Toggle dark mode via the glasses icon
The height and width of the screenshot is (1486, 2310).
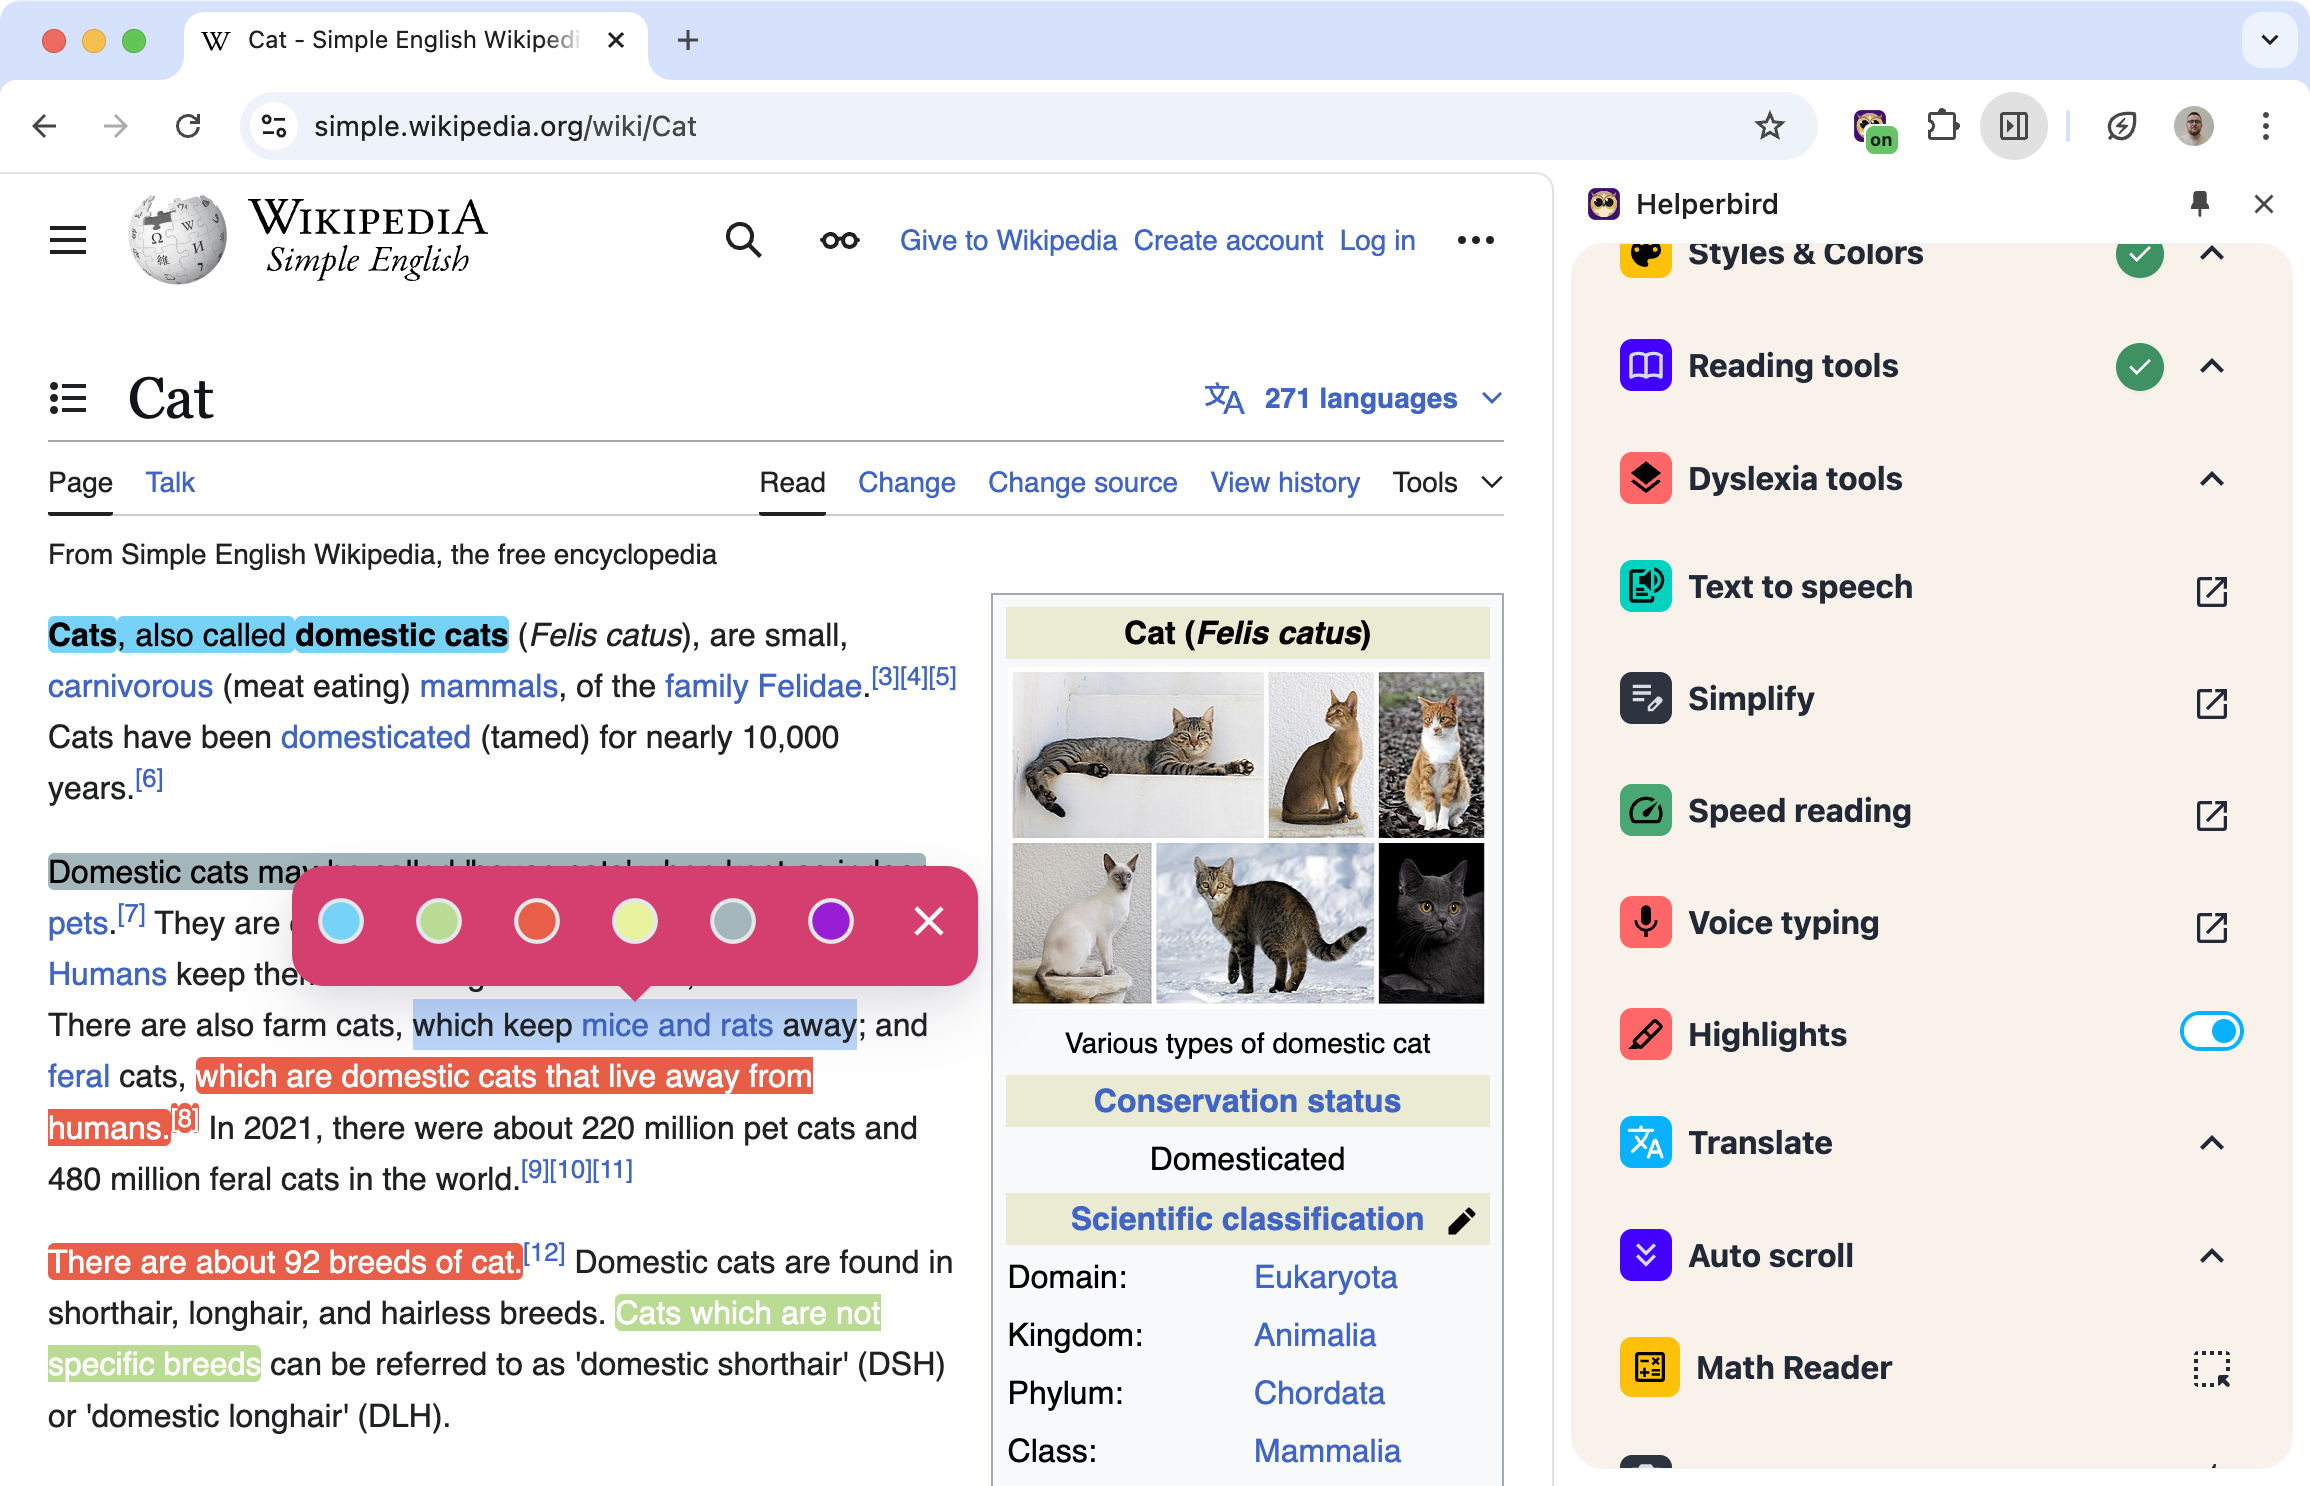[x=838, y=240]
